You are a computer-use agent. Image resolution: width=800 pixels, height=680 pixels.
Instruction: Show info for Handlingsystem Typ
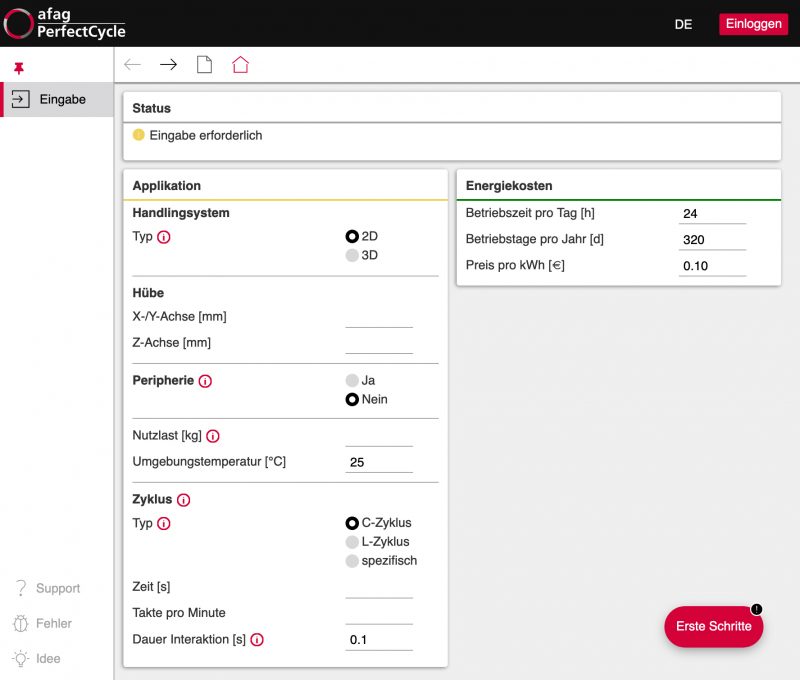click(x=164, y=237)
